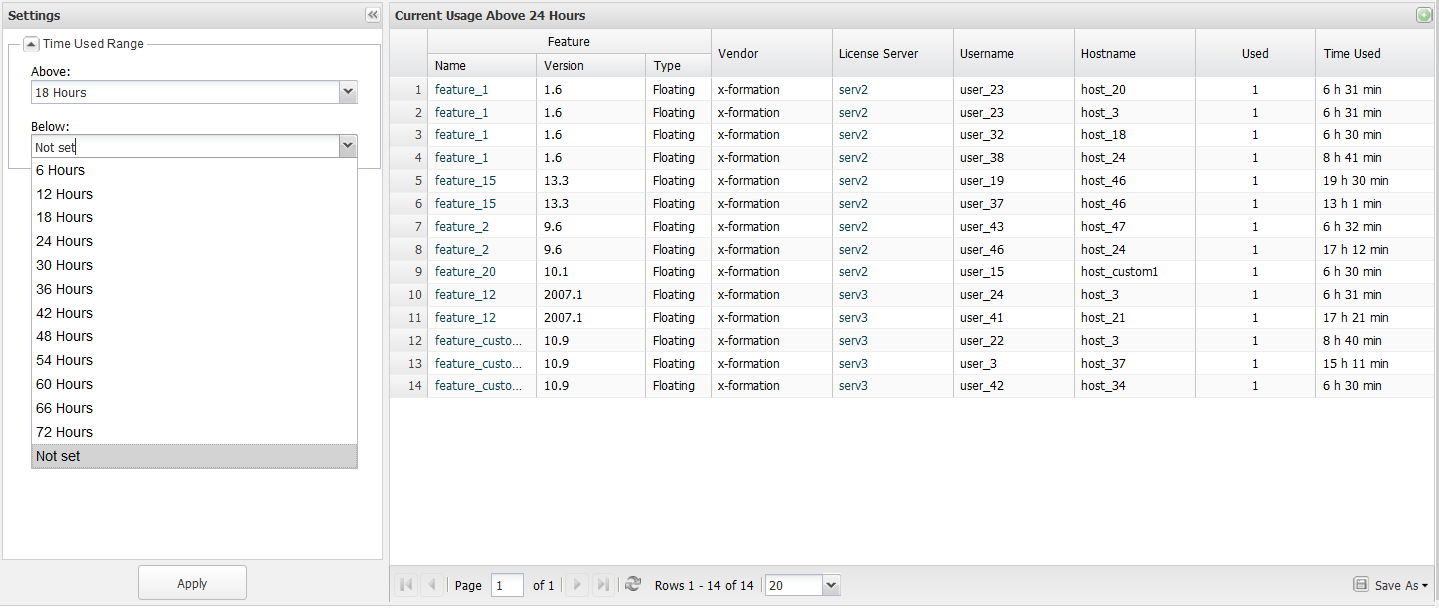Click the Apply button
The image size is (1439, 608).
click(x=192, y=583)
